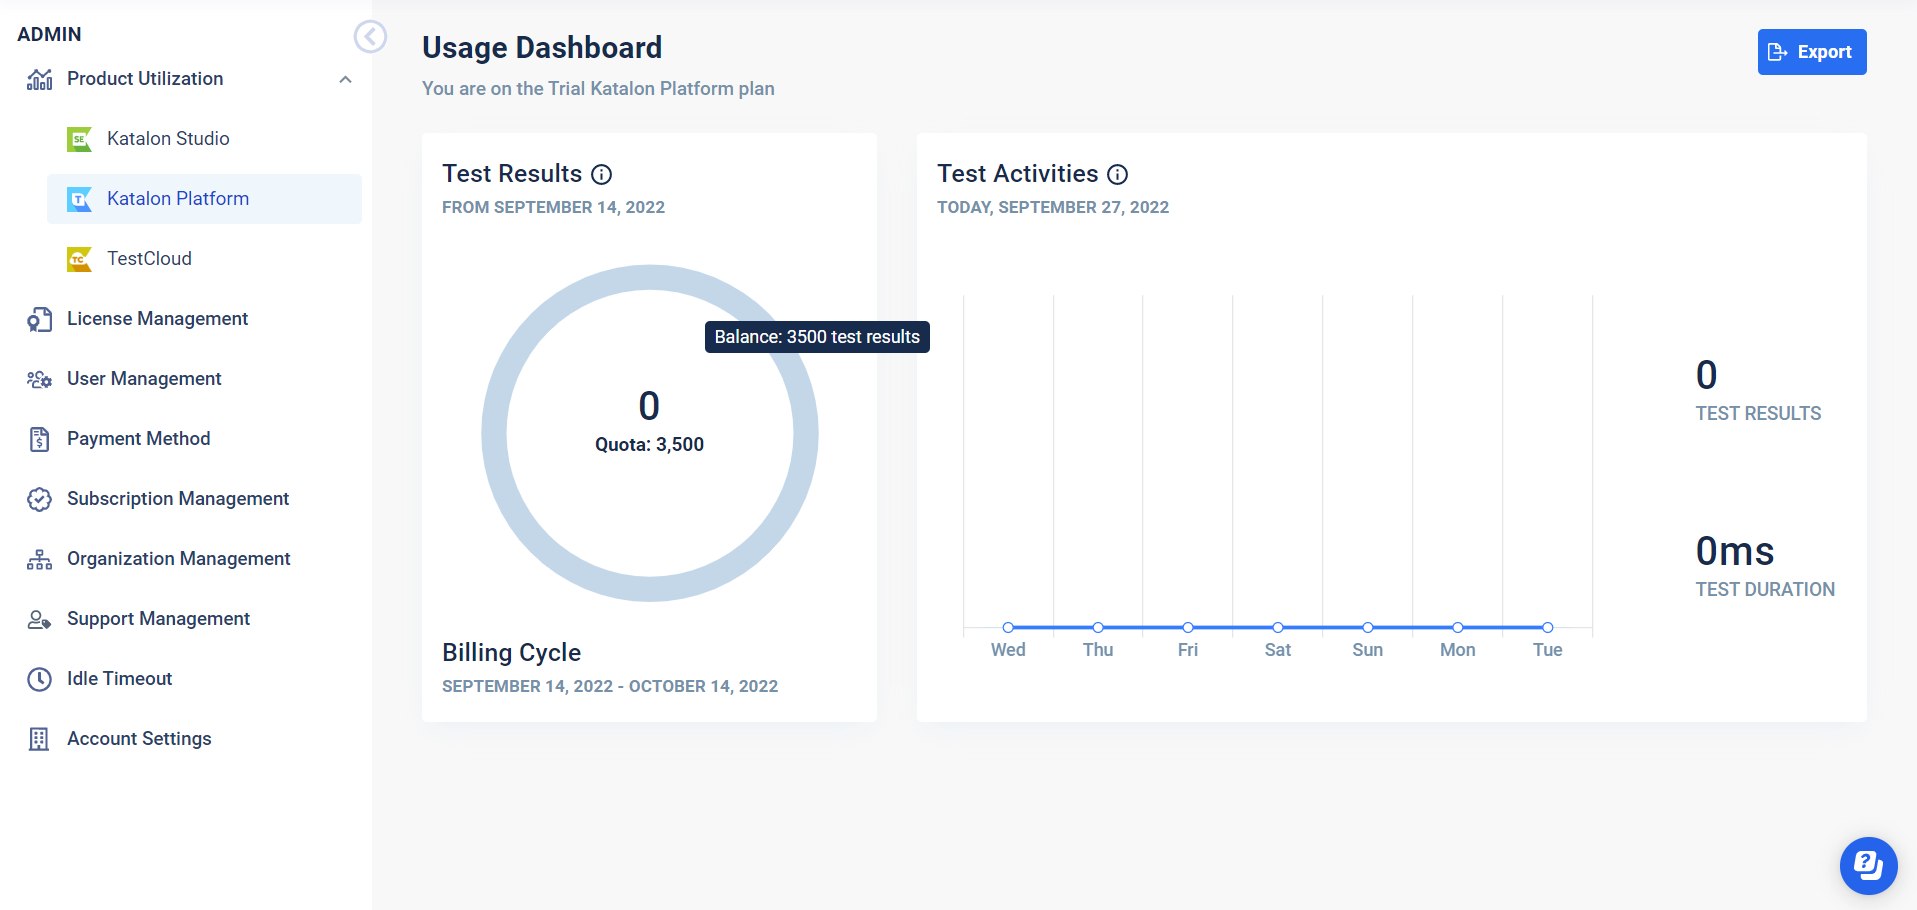
Task: Collapse the Product Utilization section chevron
Action: (345, 79)
